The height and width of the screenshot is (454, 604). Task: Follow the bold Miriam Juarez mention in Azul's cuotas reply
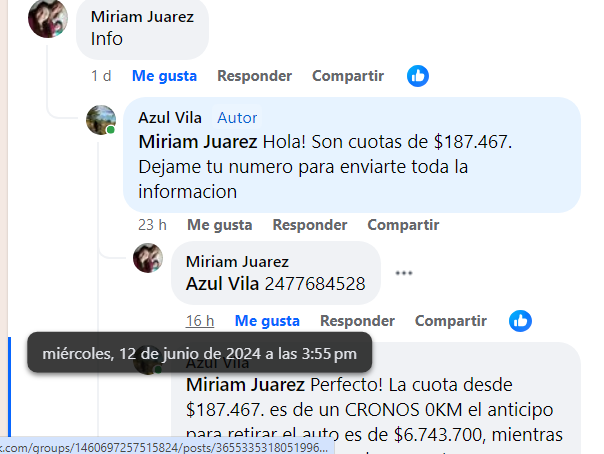[x=198, y=142]
